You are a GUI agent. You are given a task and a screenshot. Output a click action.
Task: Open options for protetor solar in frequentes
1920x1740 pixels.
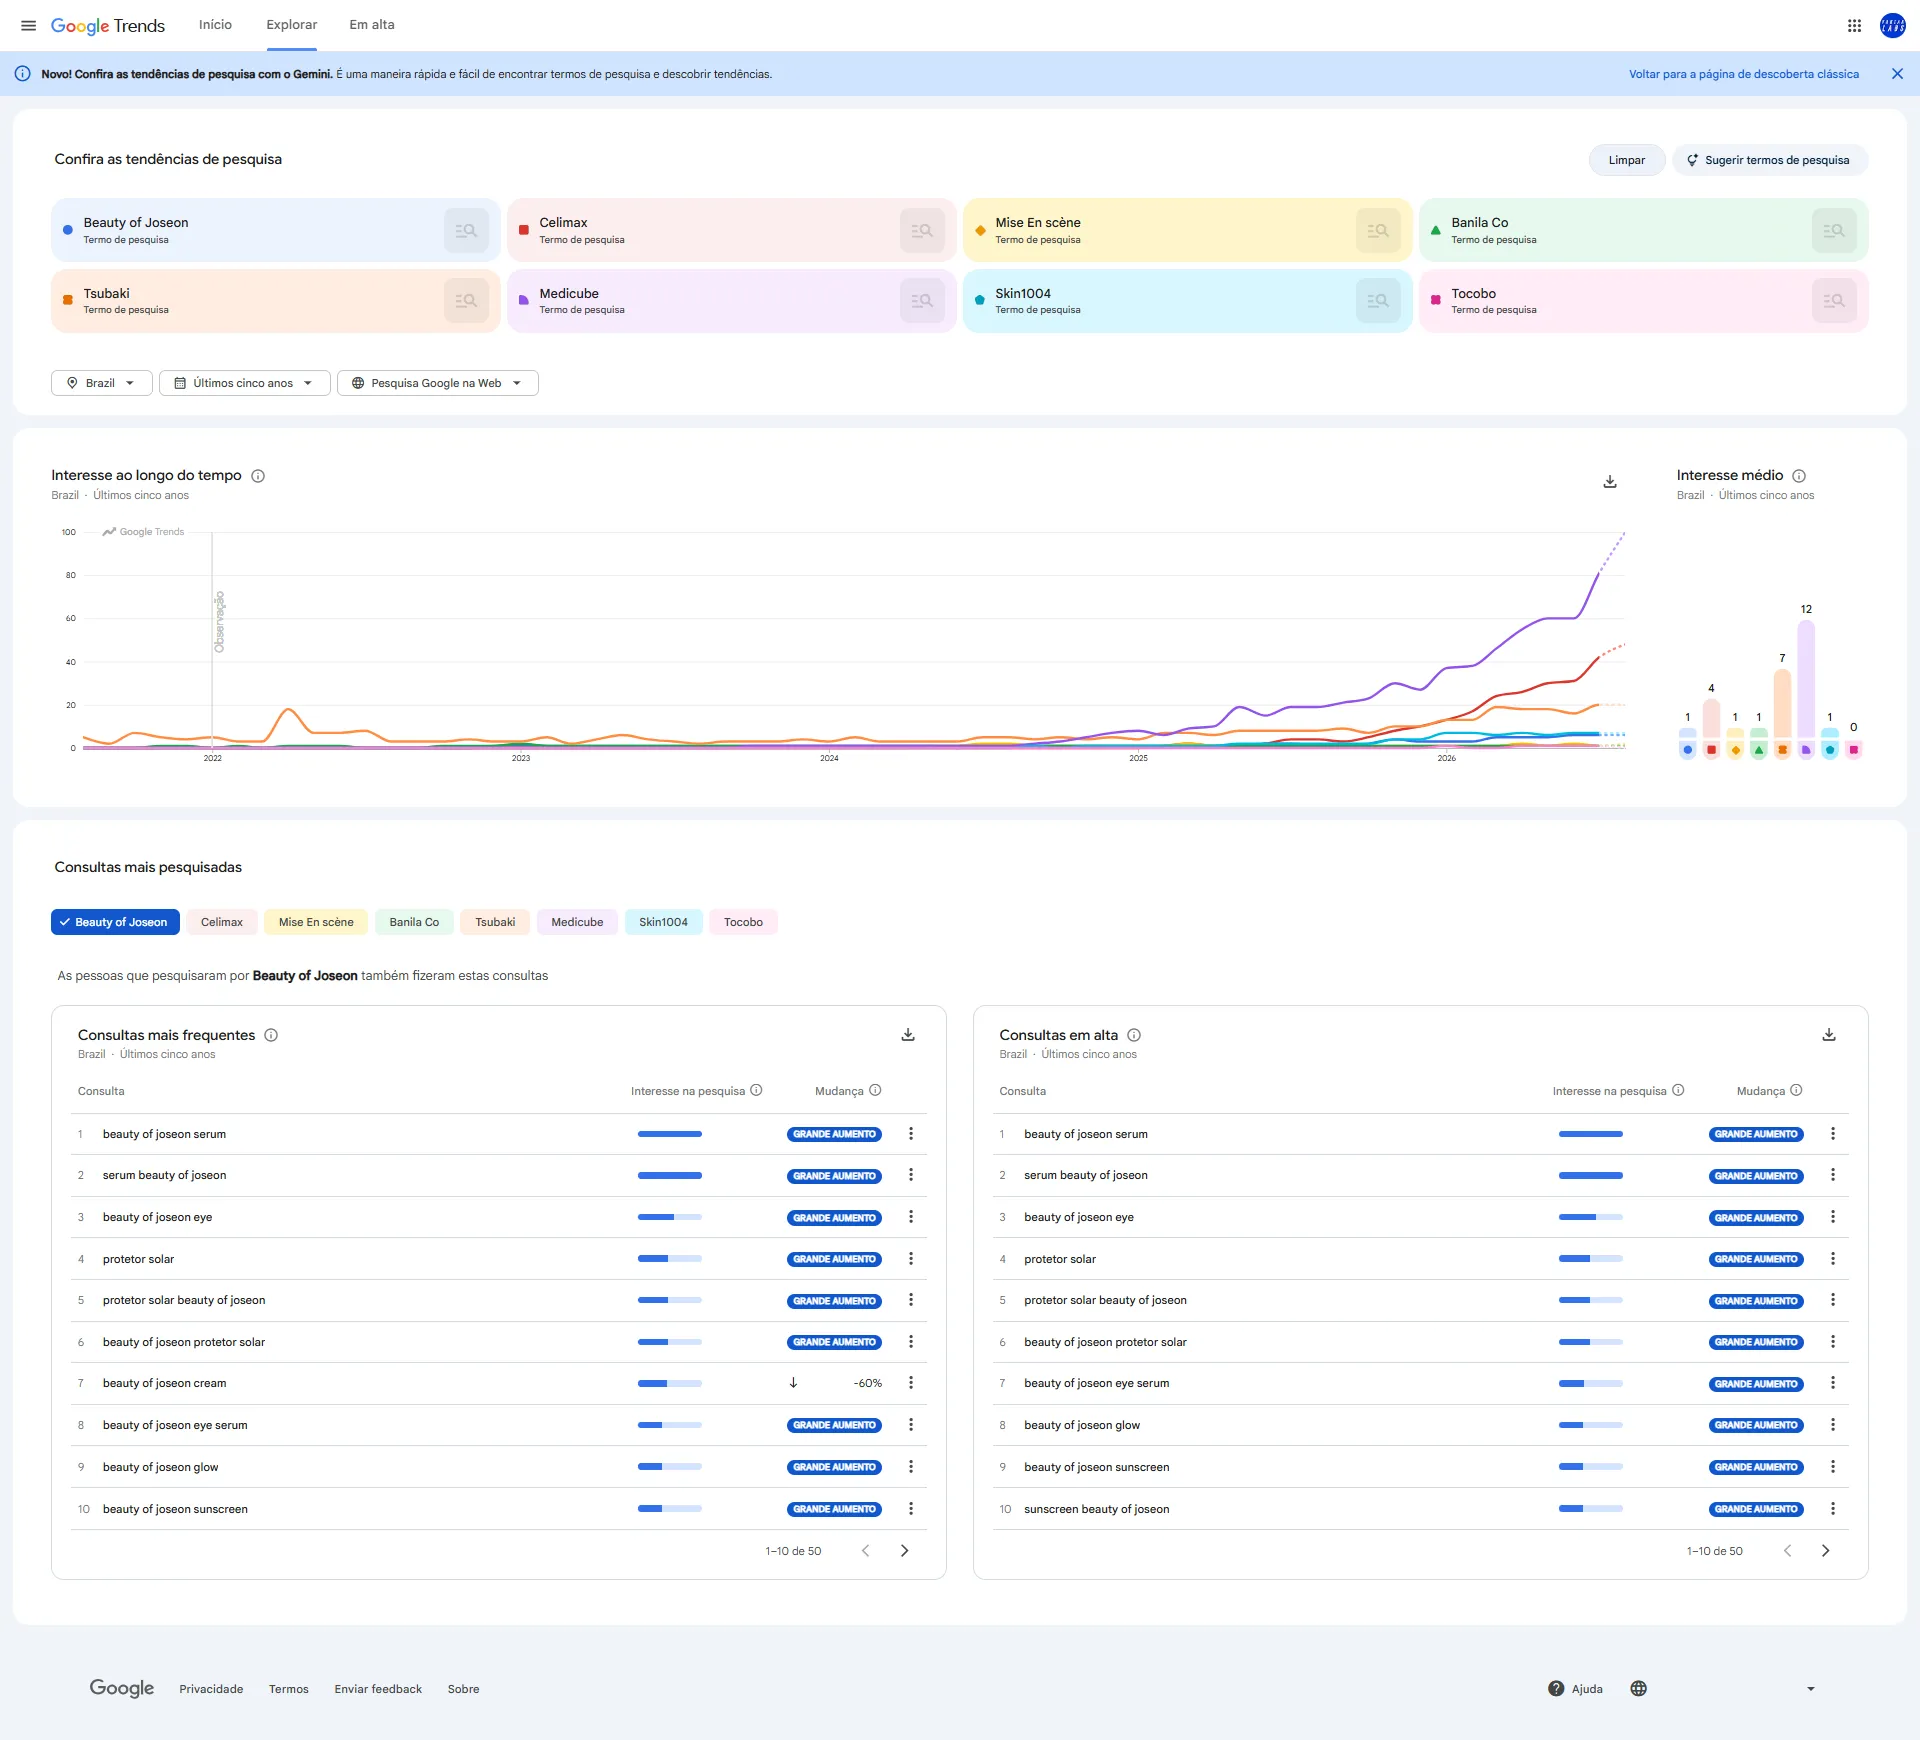[911, 1258]
